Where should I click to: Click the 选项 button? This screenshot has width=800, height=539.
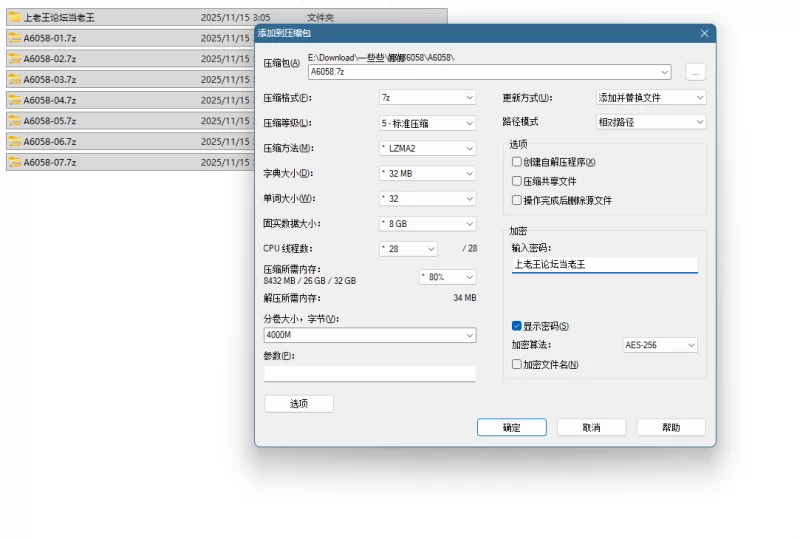click(298, 404)
